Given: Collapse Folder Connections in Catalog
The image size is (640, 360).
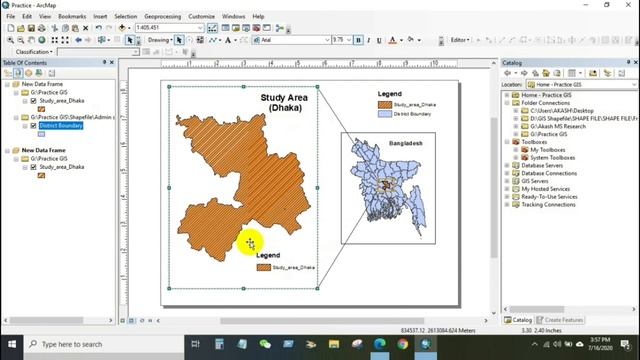Looking at the screenshot, I should pos(507,103).
